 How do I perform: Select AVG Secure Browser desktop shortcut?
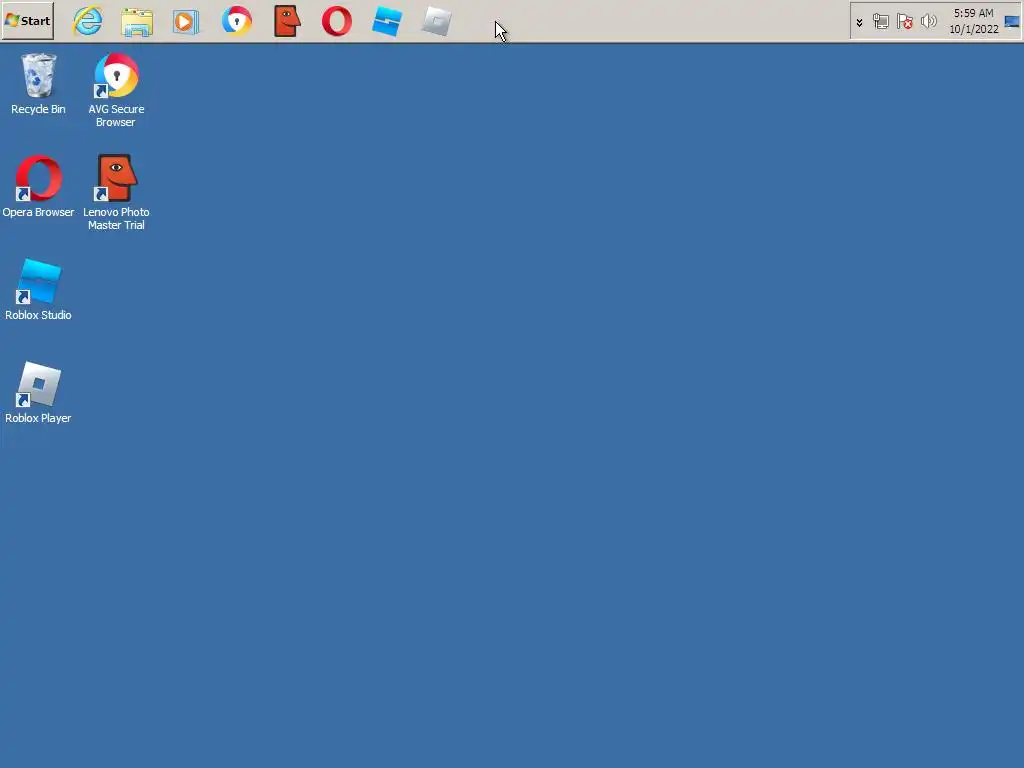(x=116, y=90)
